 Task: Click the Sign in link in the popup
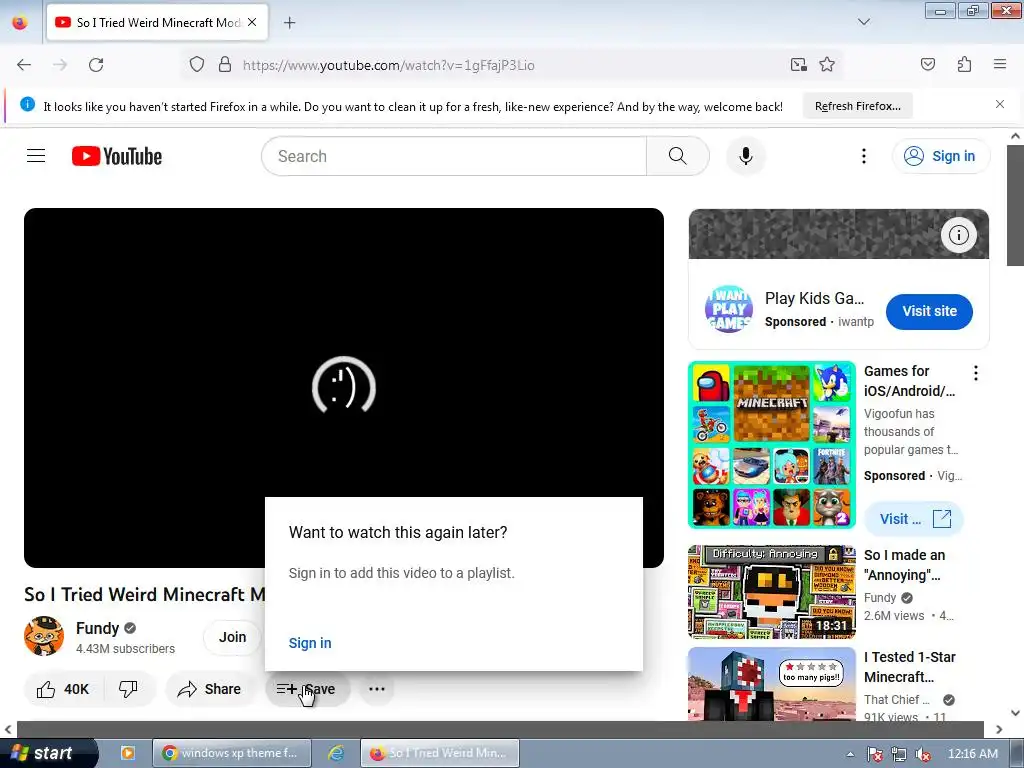(x=310, y=643)
